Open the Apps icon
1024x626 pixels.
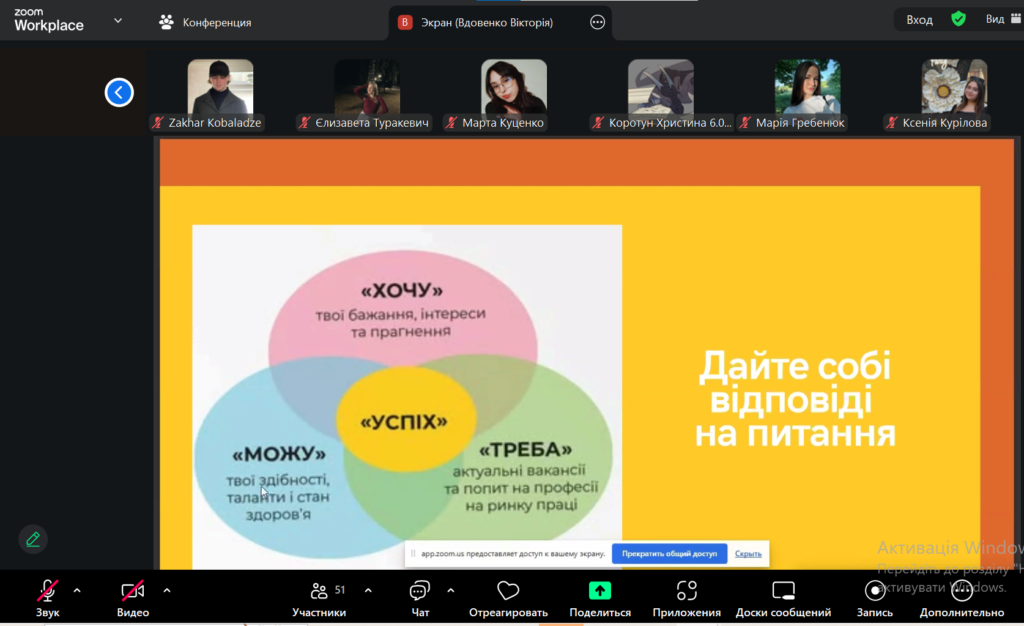pyautogui.click(x=686, y=591)
